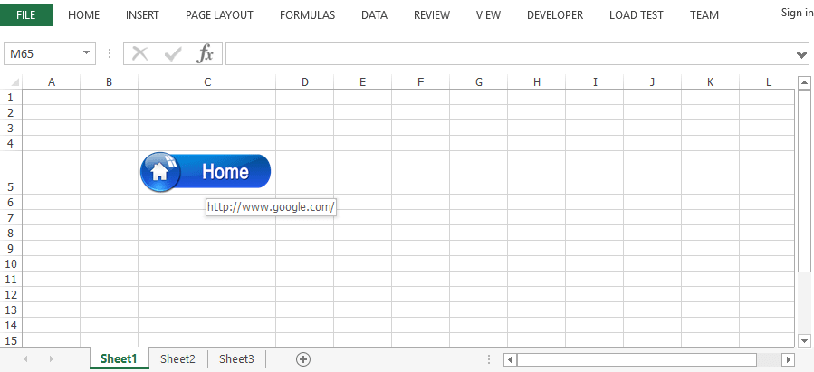The image size is (814, 372).
Task: Switch to the Sheet3 tab
Action: (237, 359)
